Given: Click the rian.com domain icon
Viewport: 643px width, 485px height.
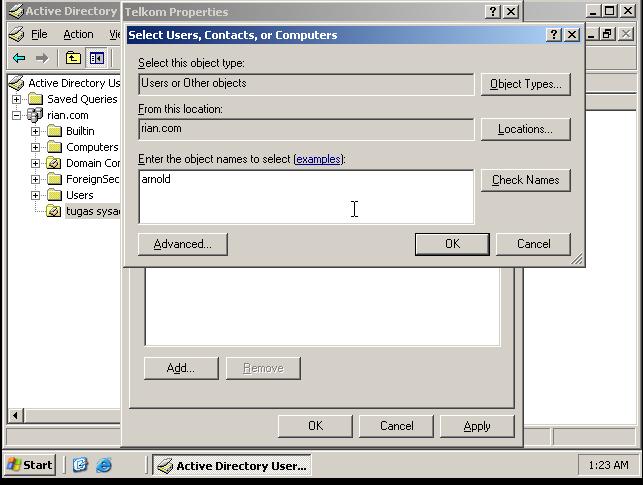Looking at the screenshot, I should (x=35, y=115).
